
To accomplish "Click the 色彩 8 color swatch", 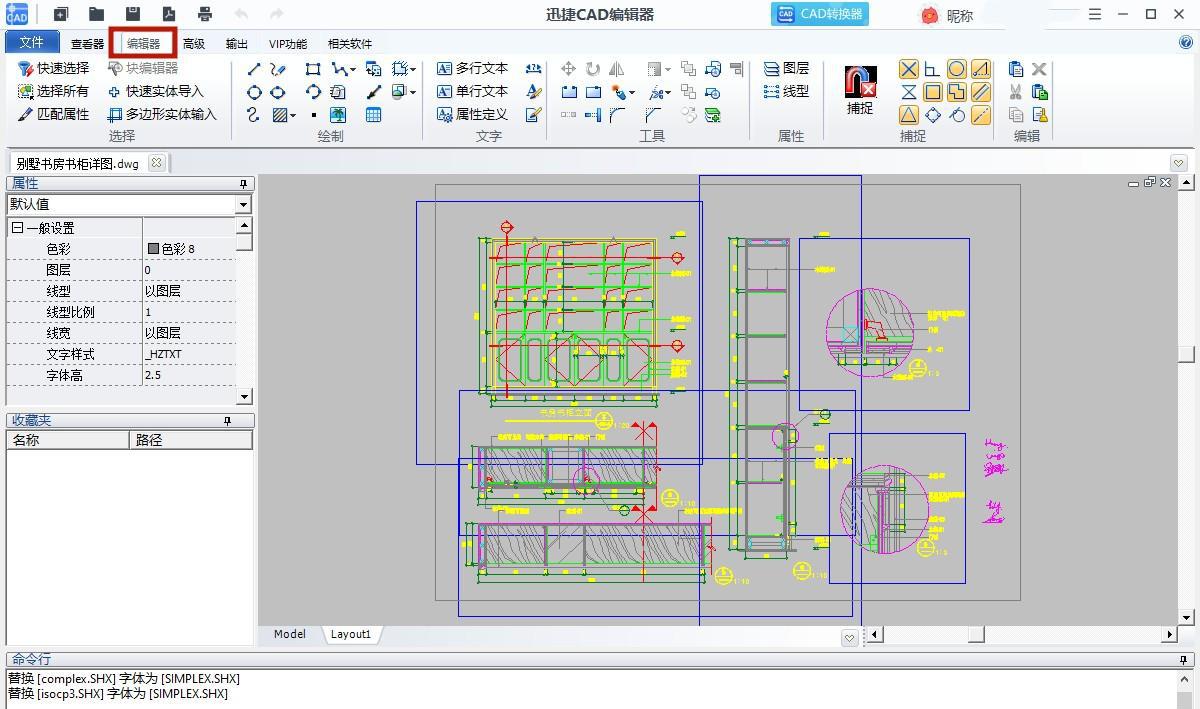I will (153, 249).
